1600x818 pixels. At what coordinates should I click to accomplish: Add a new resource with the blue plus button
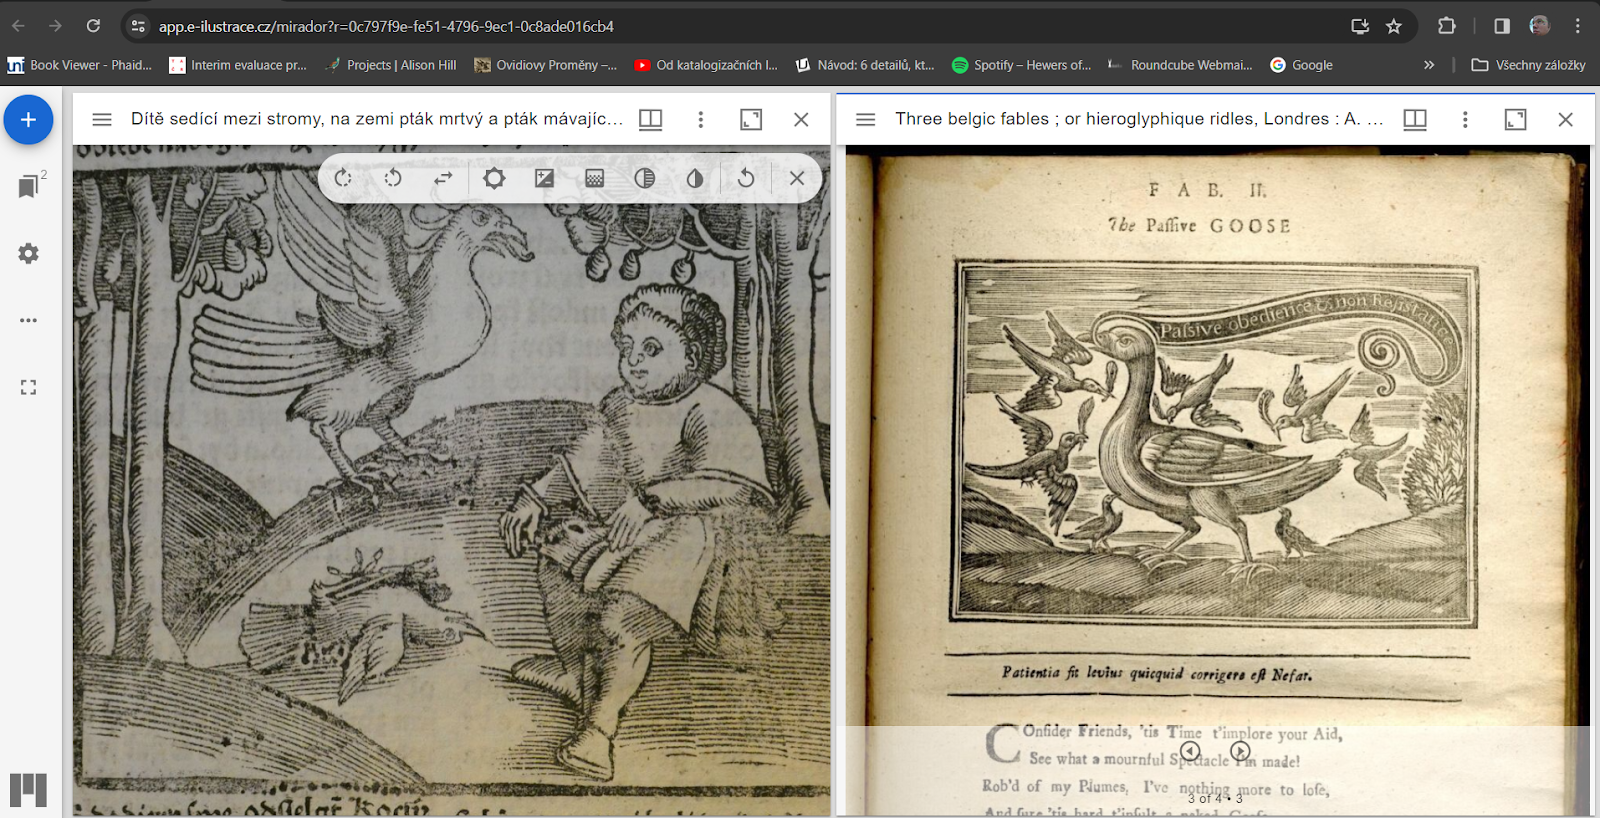[28, 120]
